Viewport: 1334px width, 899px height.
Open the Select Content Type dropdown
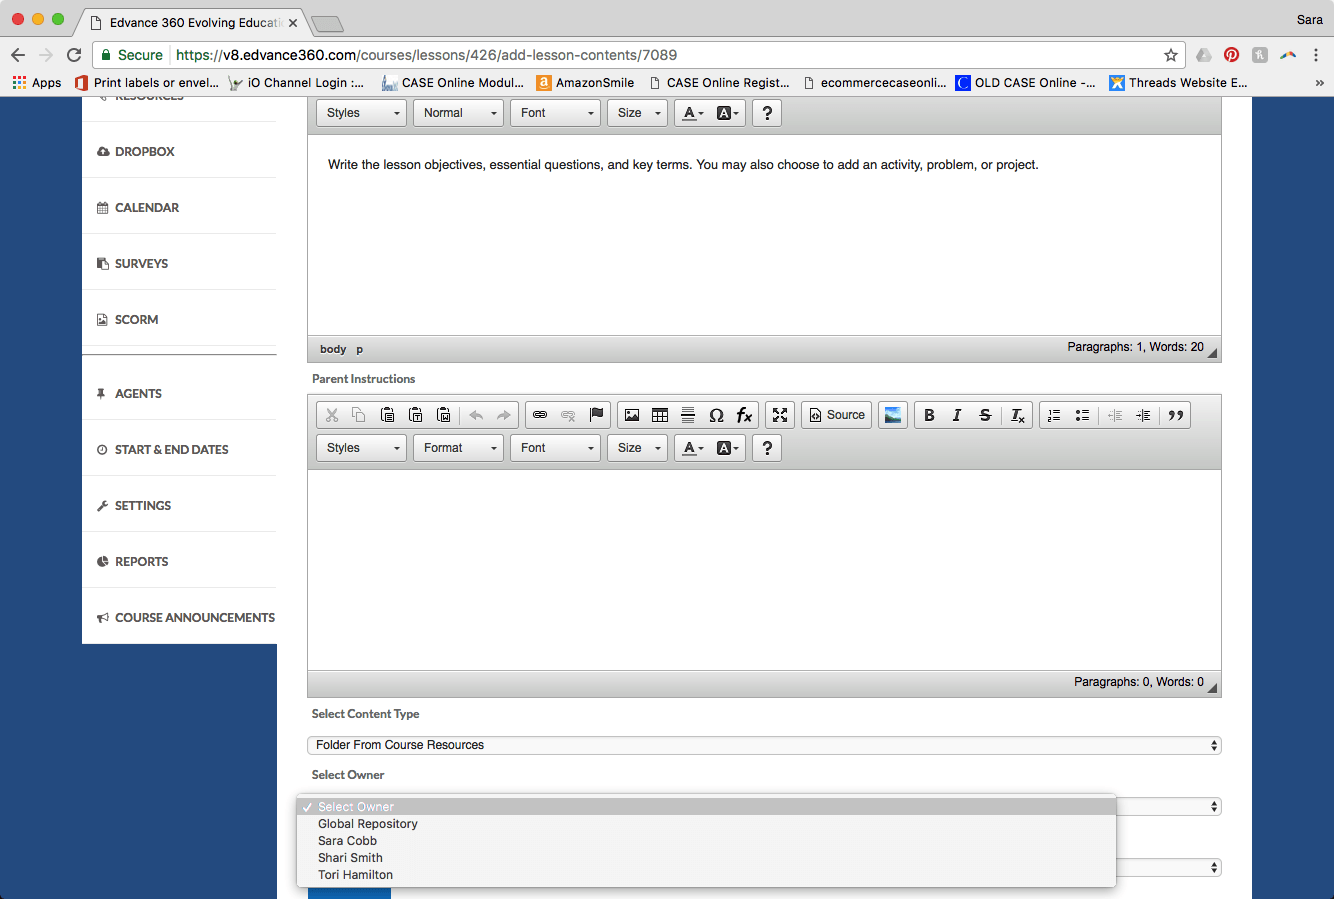pos(763,745)
